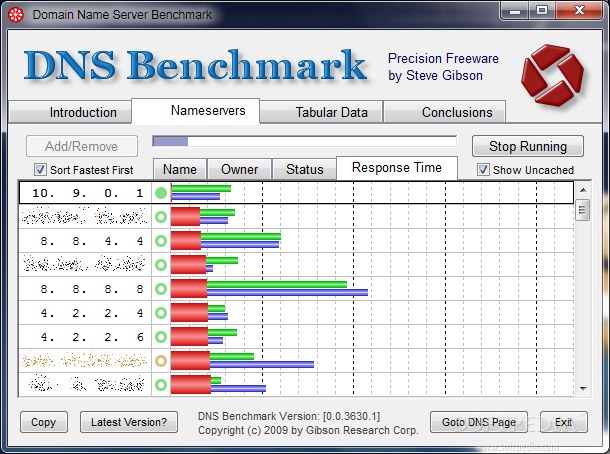Open the Introduction tab
Screen dimensions: 610x454
[70, 112]
